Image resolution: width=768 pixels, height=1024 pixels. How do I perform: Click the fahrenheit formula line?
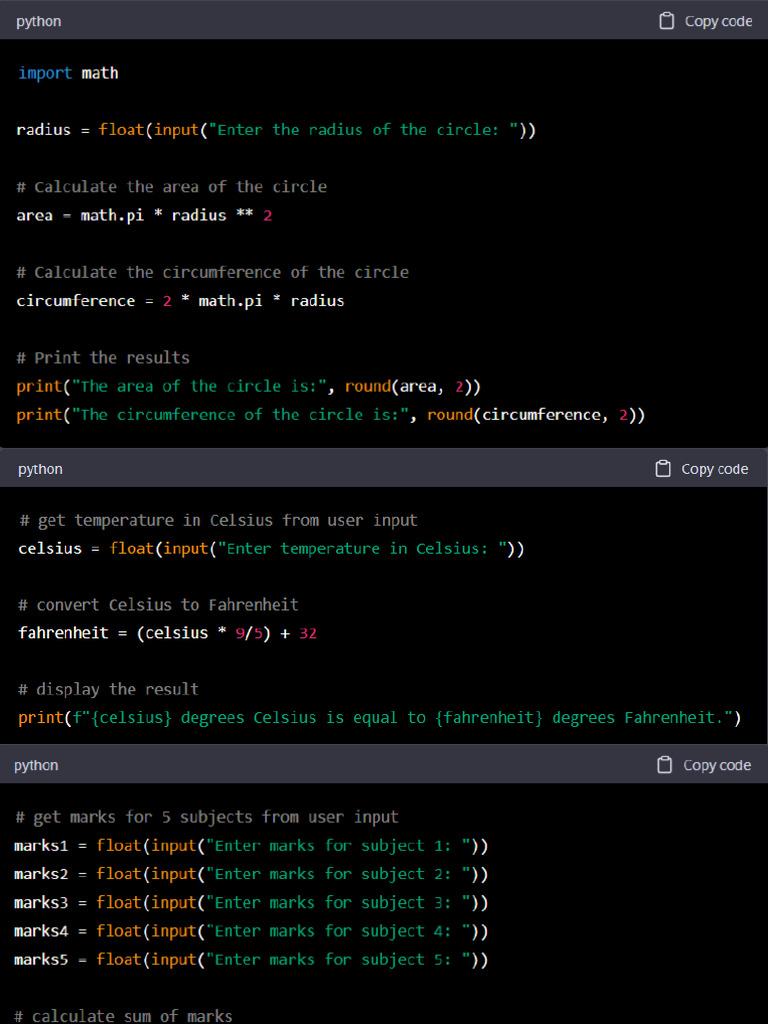[167, 633]
